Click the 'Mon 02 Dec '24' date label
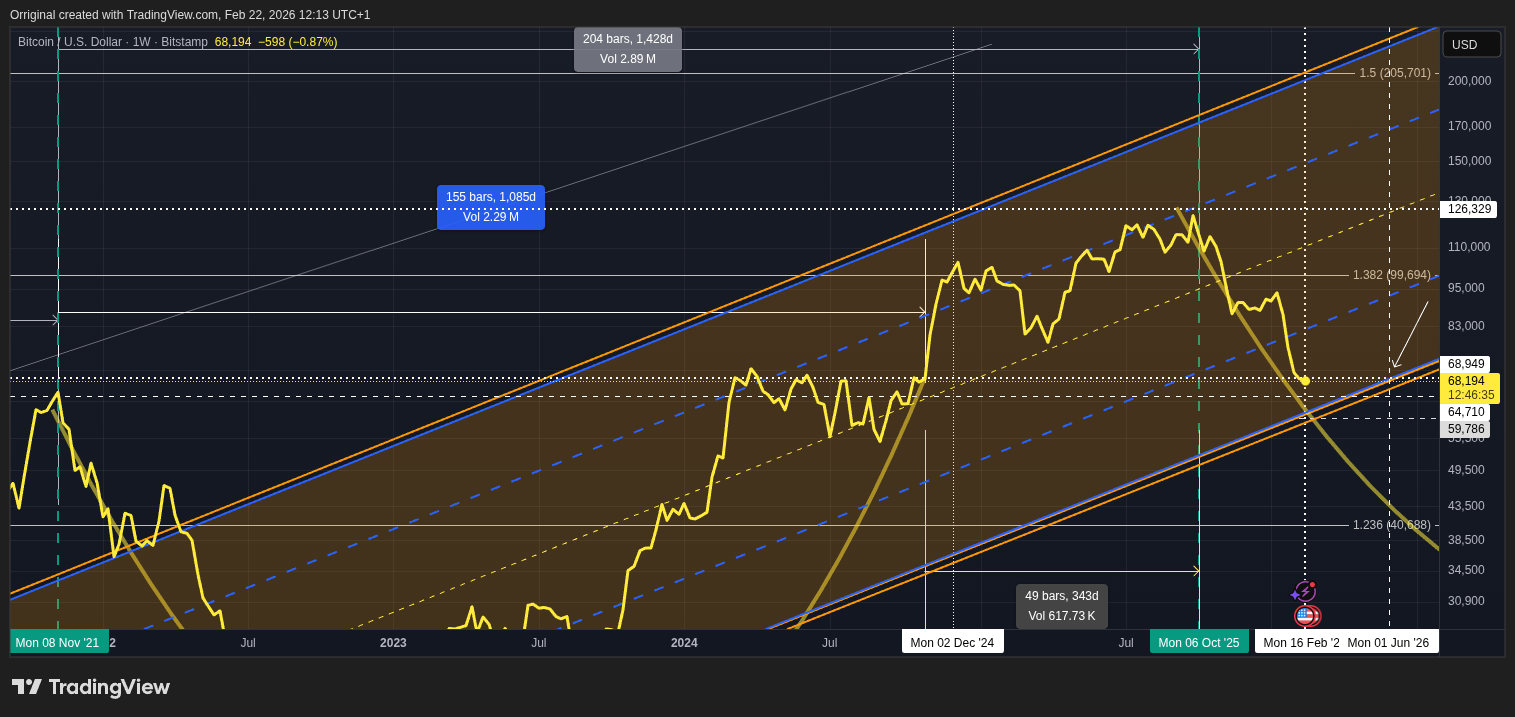Image resolution: width=1515 pixels, height=717 pixels. [952, 642]
